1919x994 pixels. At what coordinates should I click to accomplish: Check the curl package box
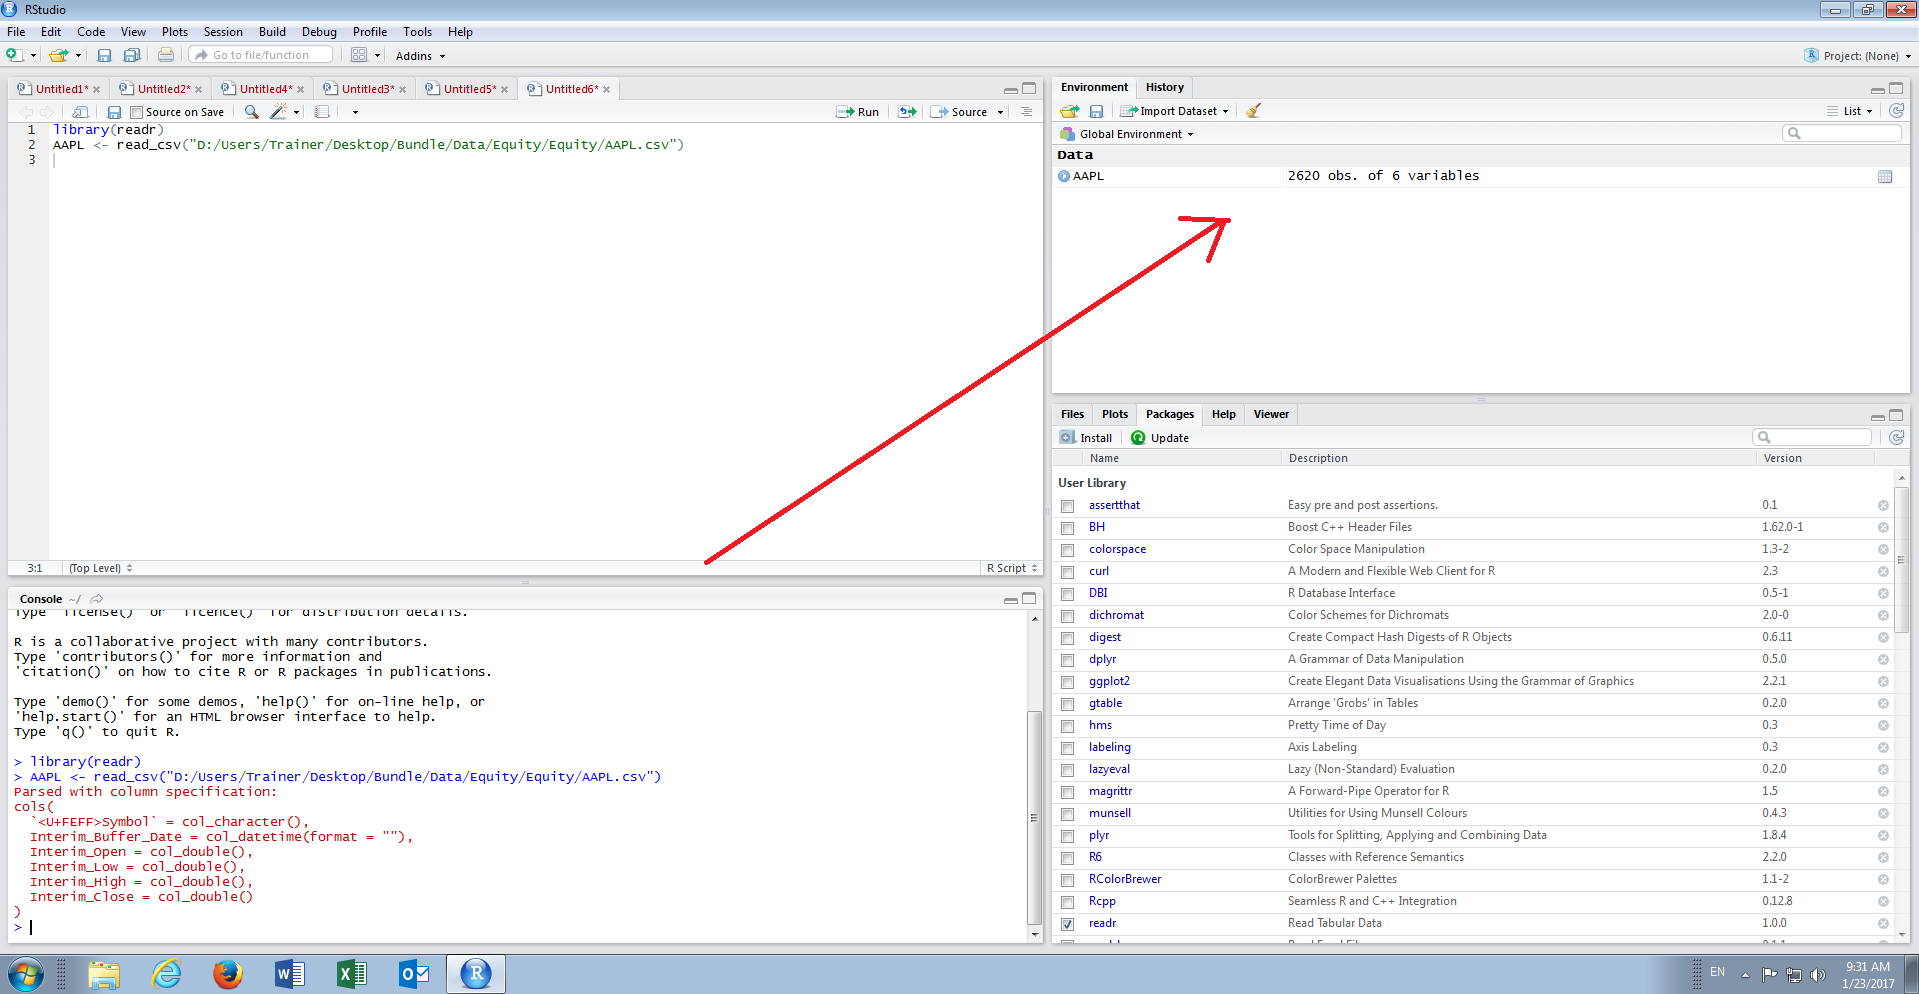tap(1068, 572)
